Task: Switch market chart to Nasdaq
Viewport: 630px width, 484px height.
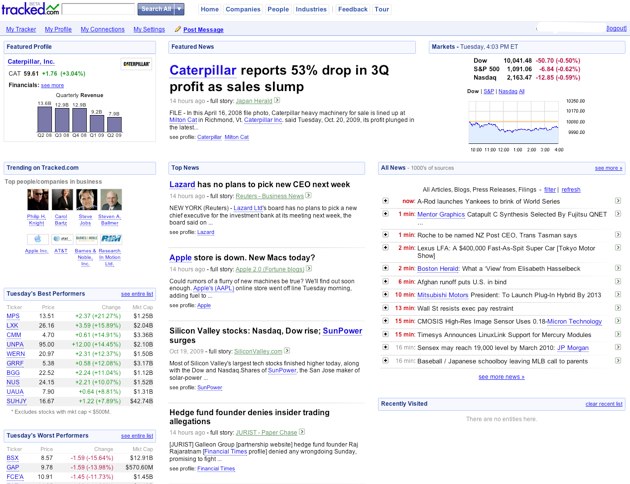Action: (x=508, y=91)
